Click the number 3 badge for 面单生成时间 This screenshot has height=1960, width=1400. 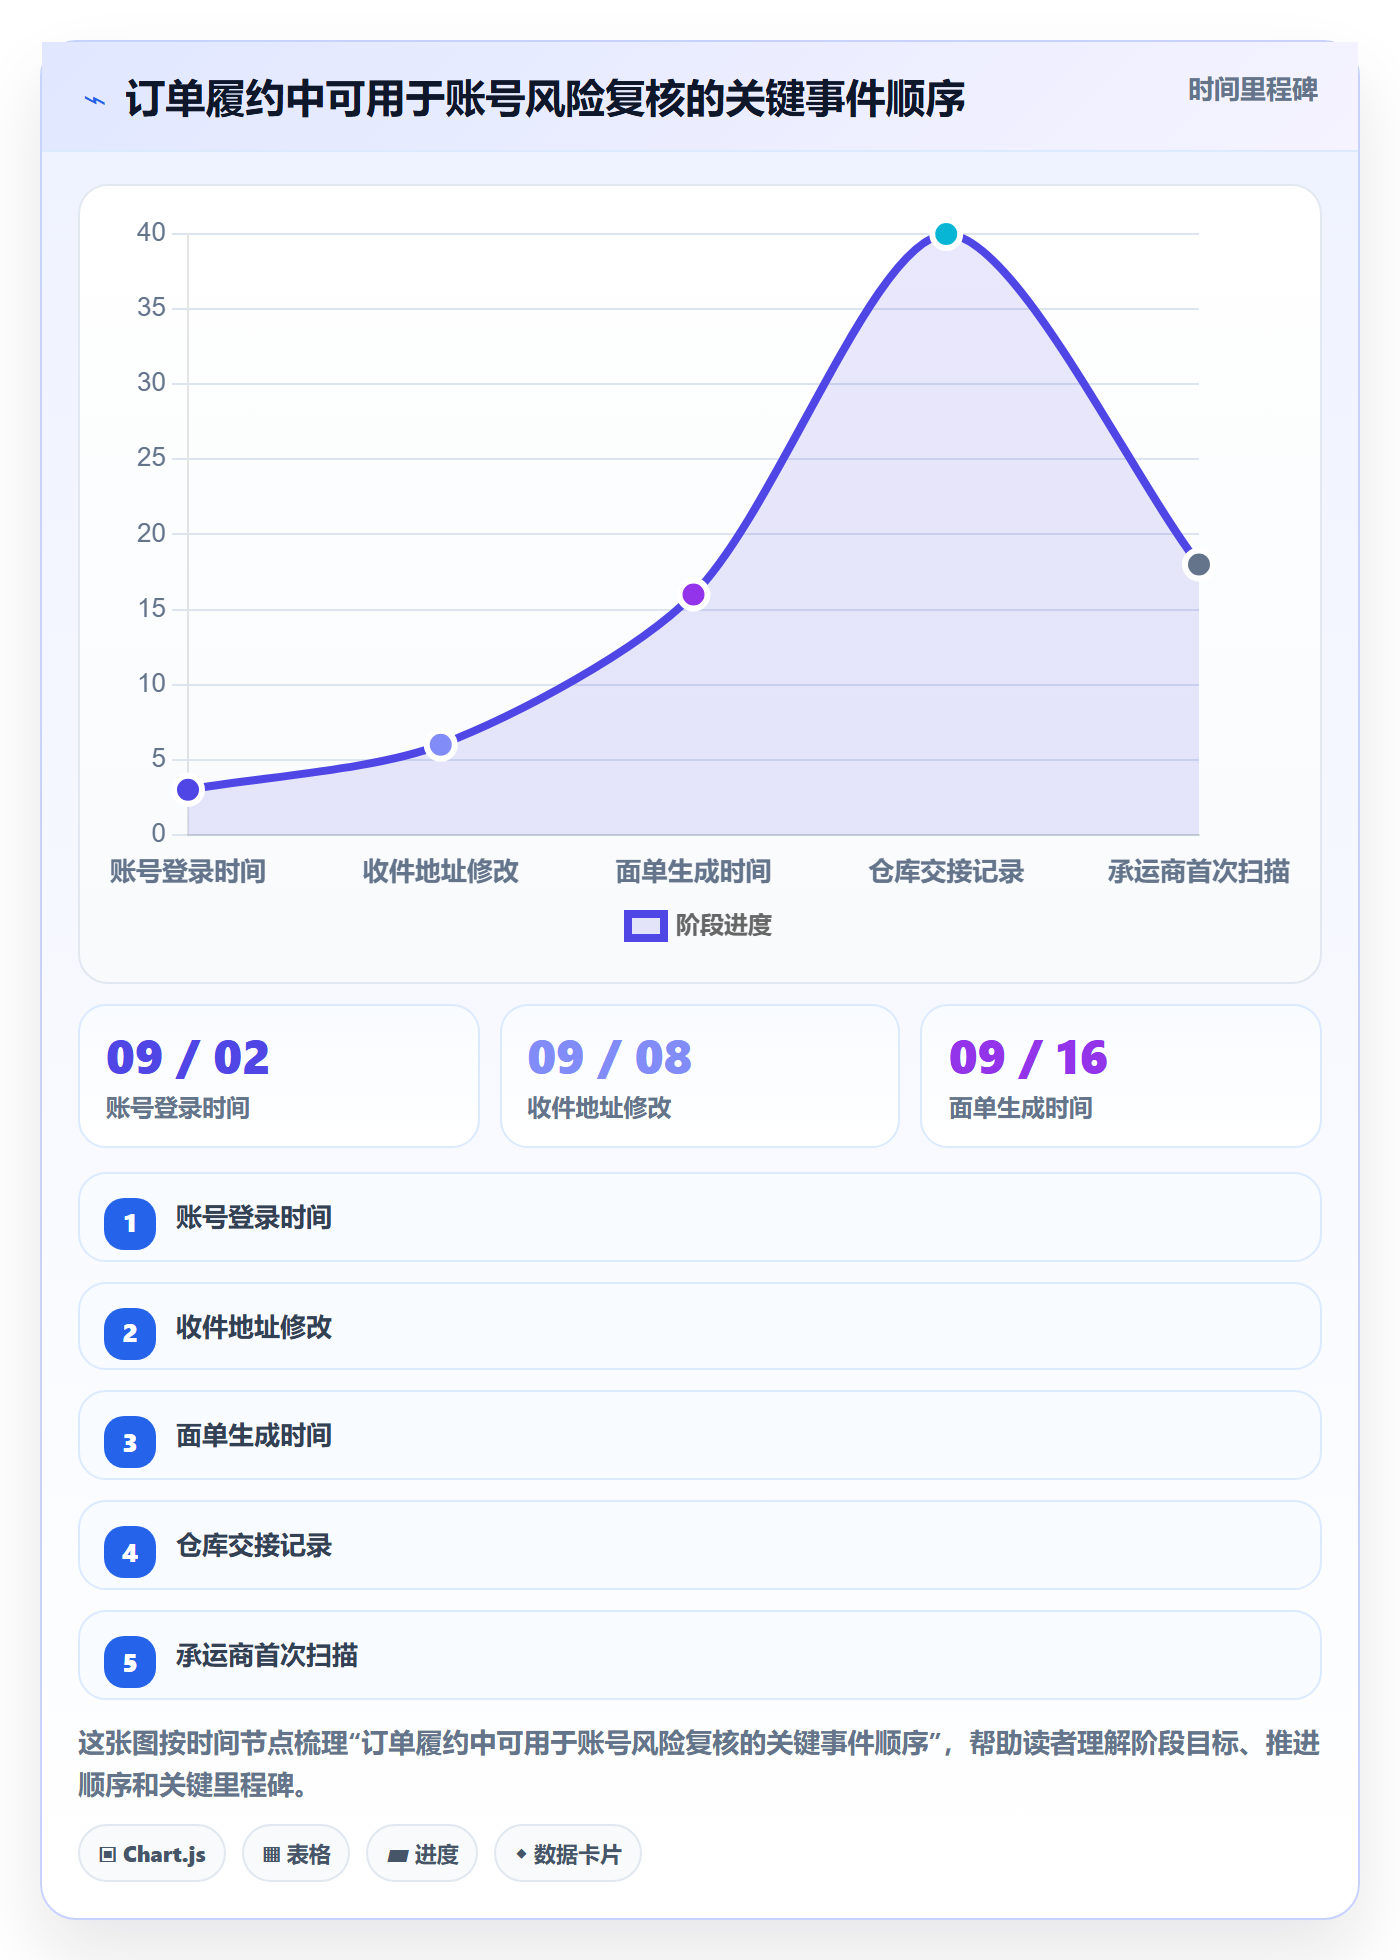[130, 1442]
